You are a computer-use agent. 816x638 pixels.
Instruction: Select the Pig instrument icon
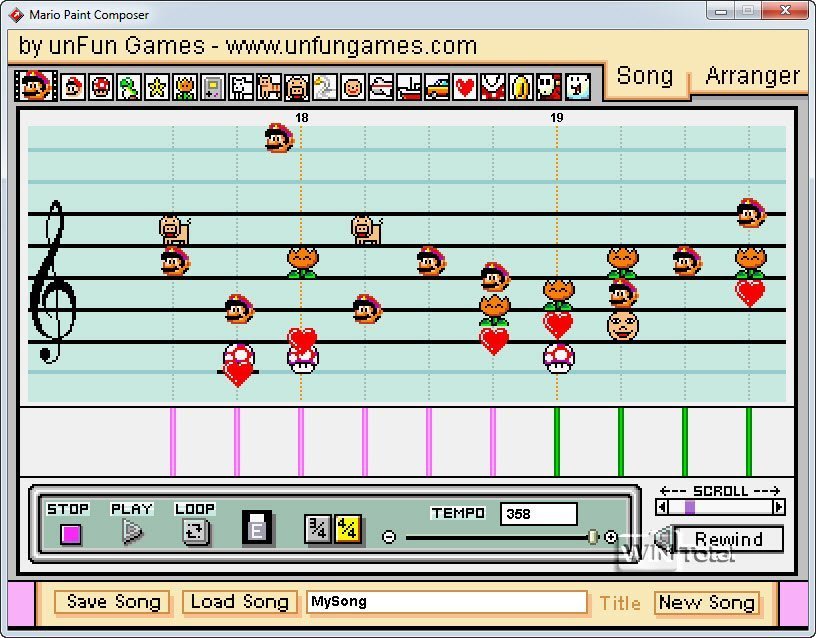click(x=297, y=87)
